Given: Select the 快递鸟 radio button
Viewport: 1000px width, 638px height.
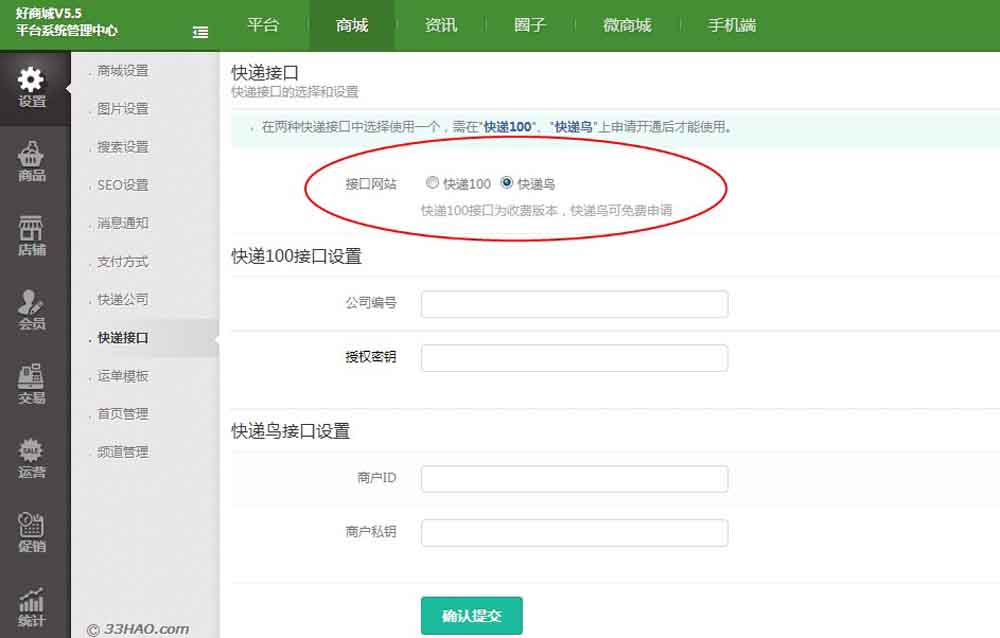Looking at the screenshot, I should (507, 182).
